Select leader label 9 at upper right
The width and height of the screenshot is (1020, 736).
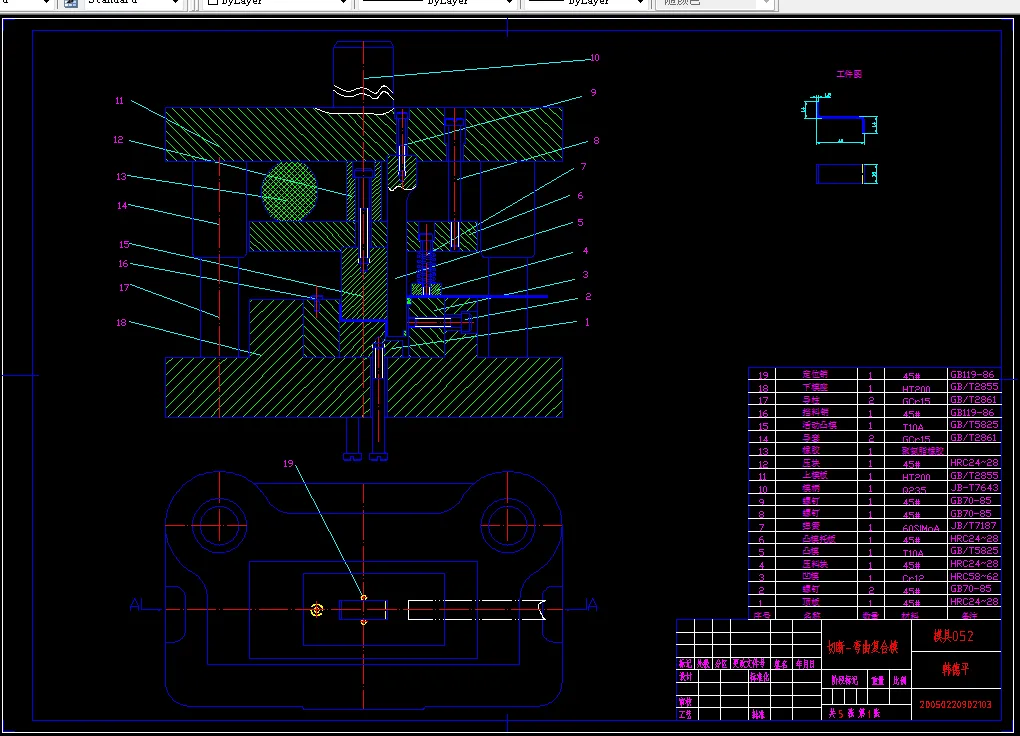point(593,92)
